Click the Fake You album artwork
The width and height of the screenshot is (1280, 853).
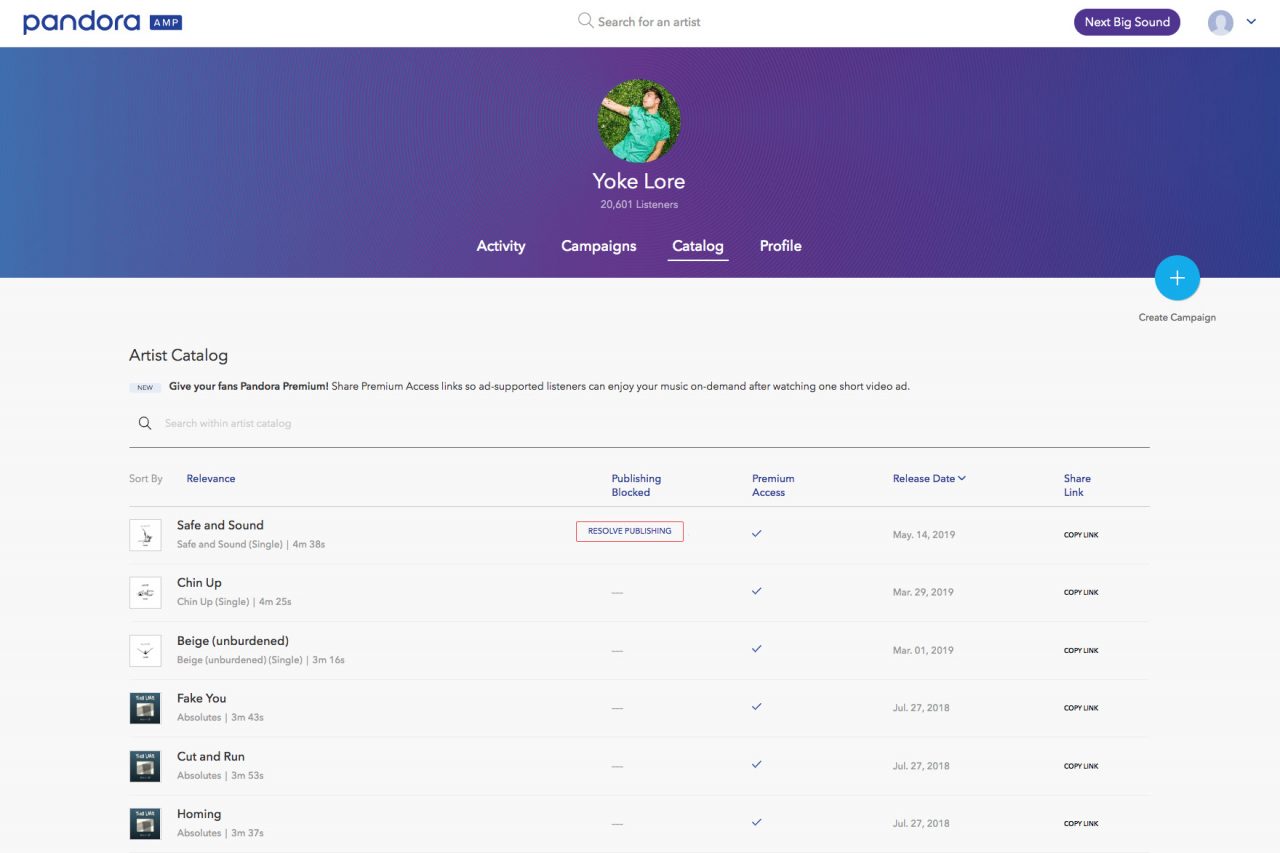tap(145, 708)
